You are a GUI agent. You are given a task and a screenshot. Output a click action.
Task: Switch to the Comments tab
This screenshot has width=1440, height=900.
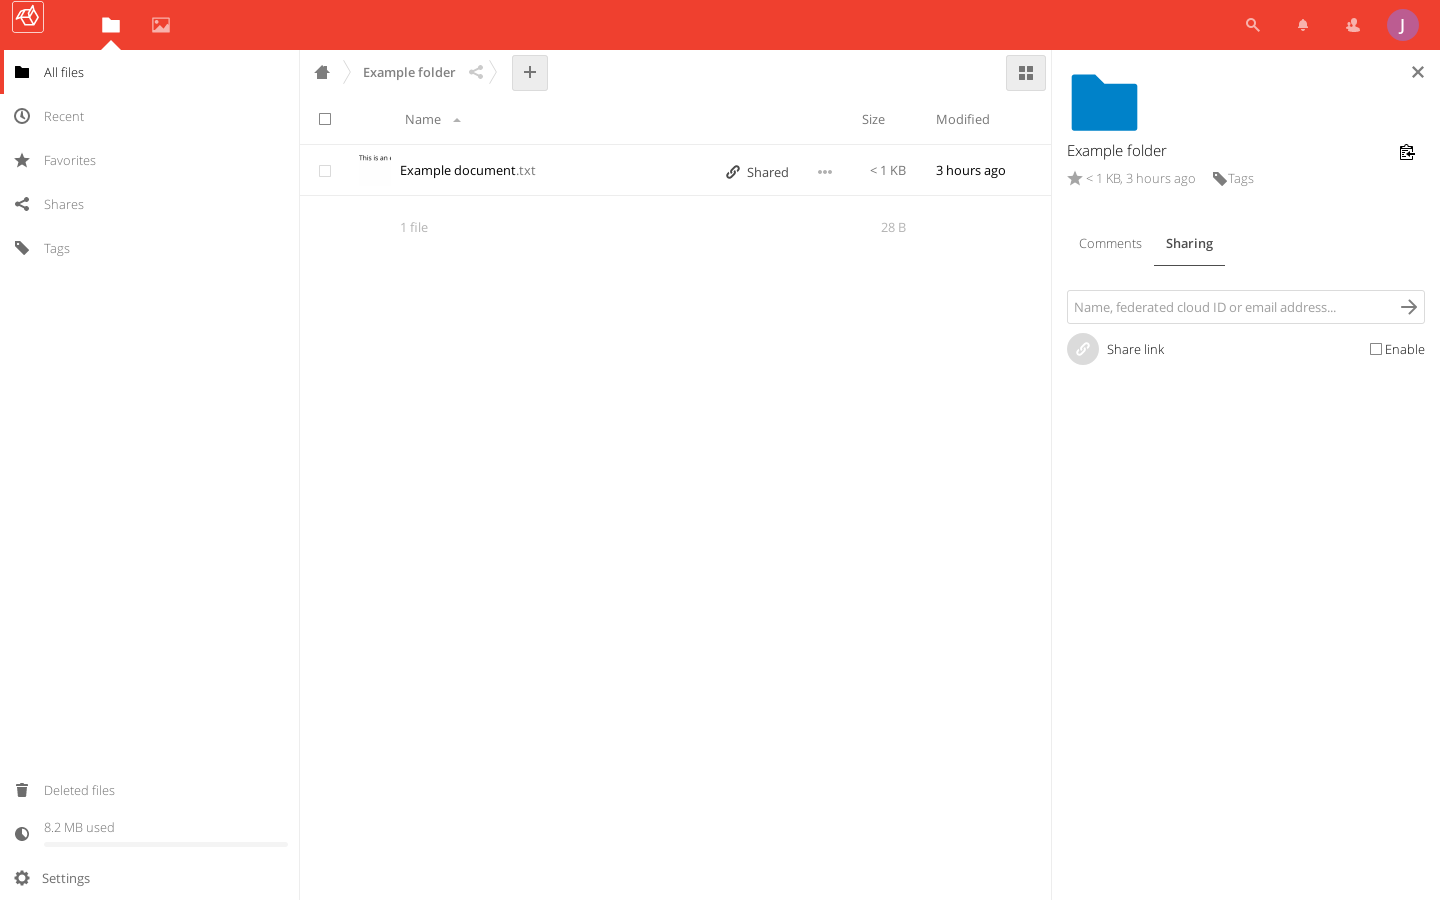[1110, 244]
